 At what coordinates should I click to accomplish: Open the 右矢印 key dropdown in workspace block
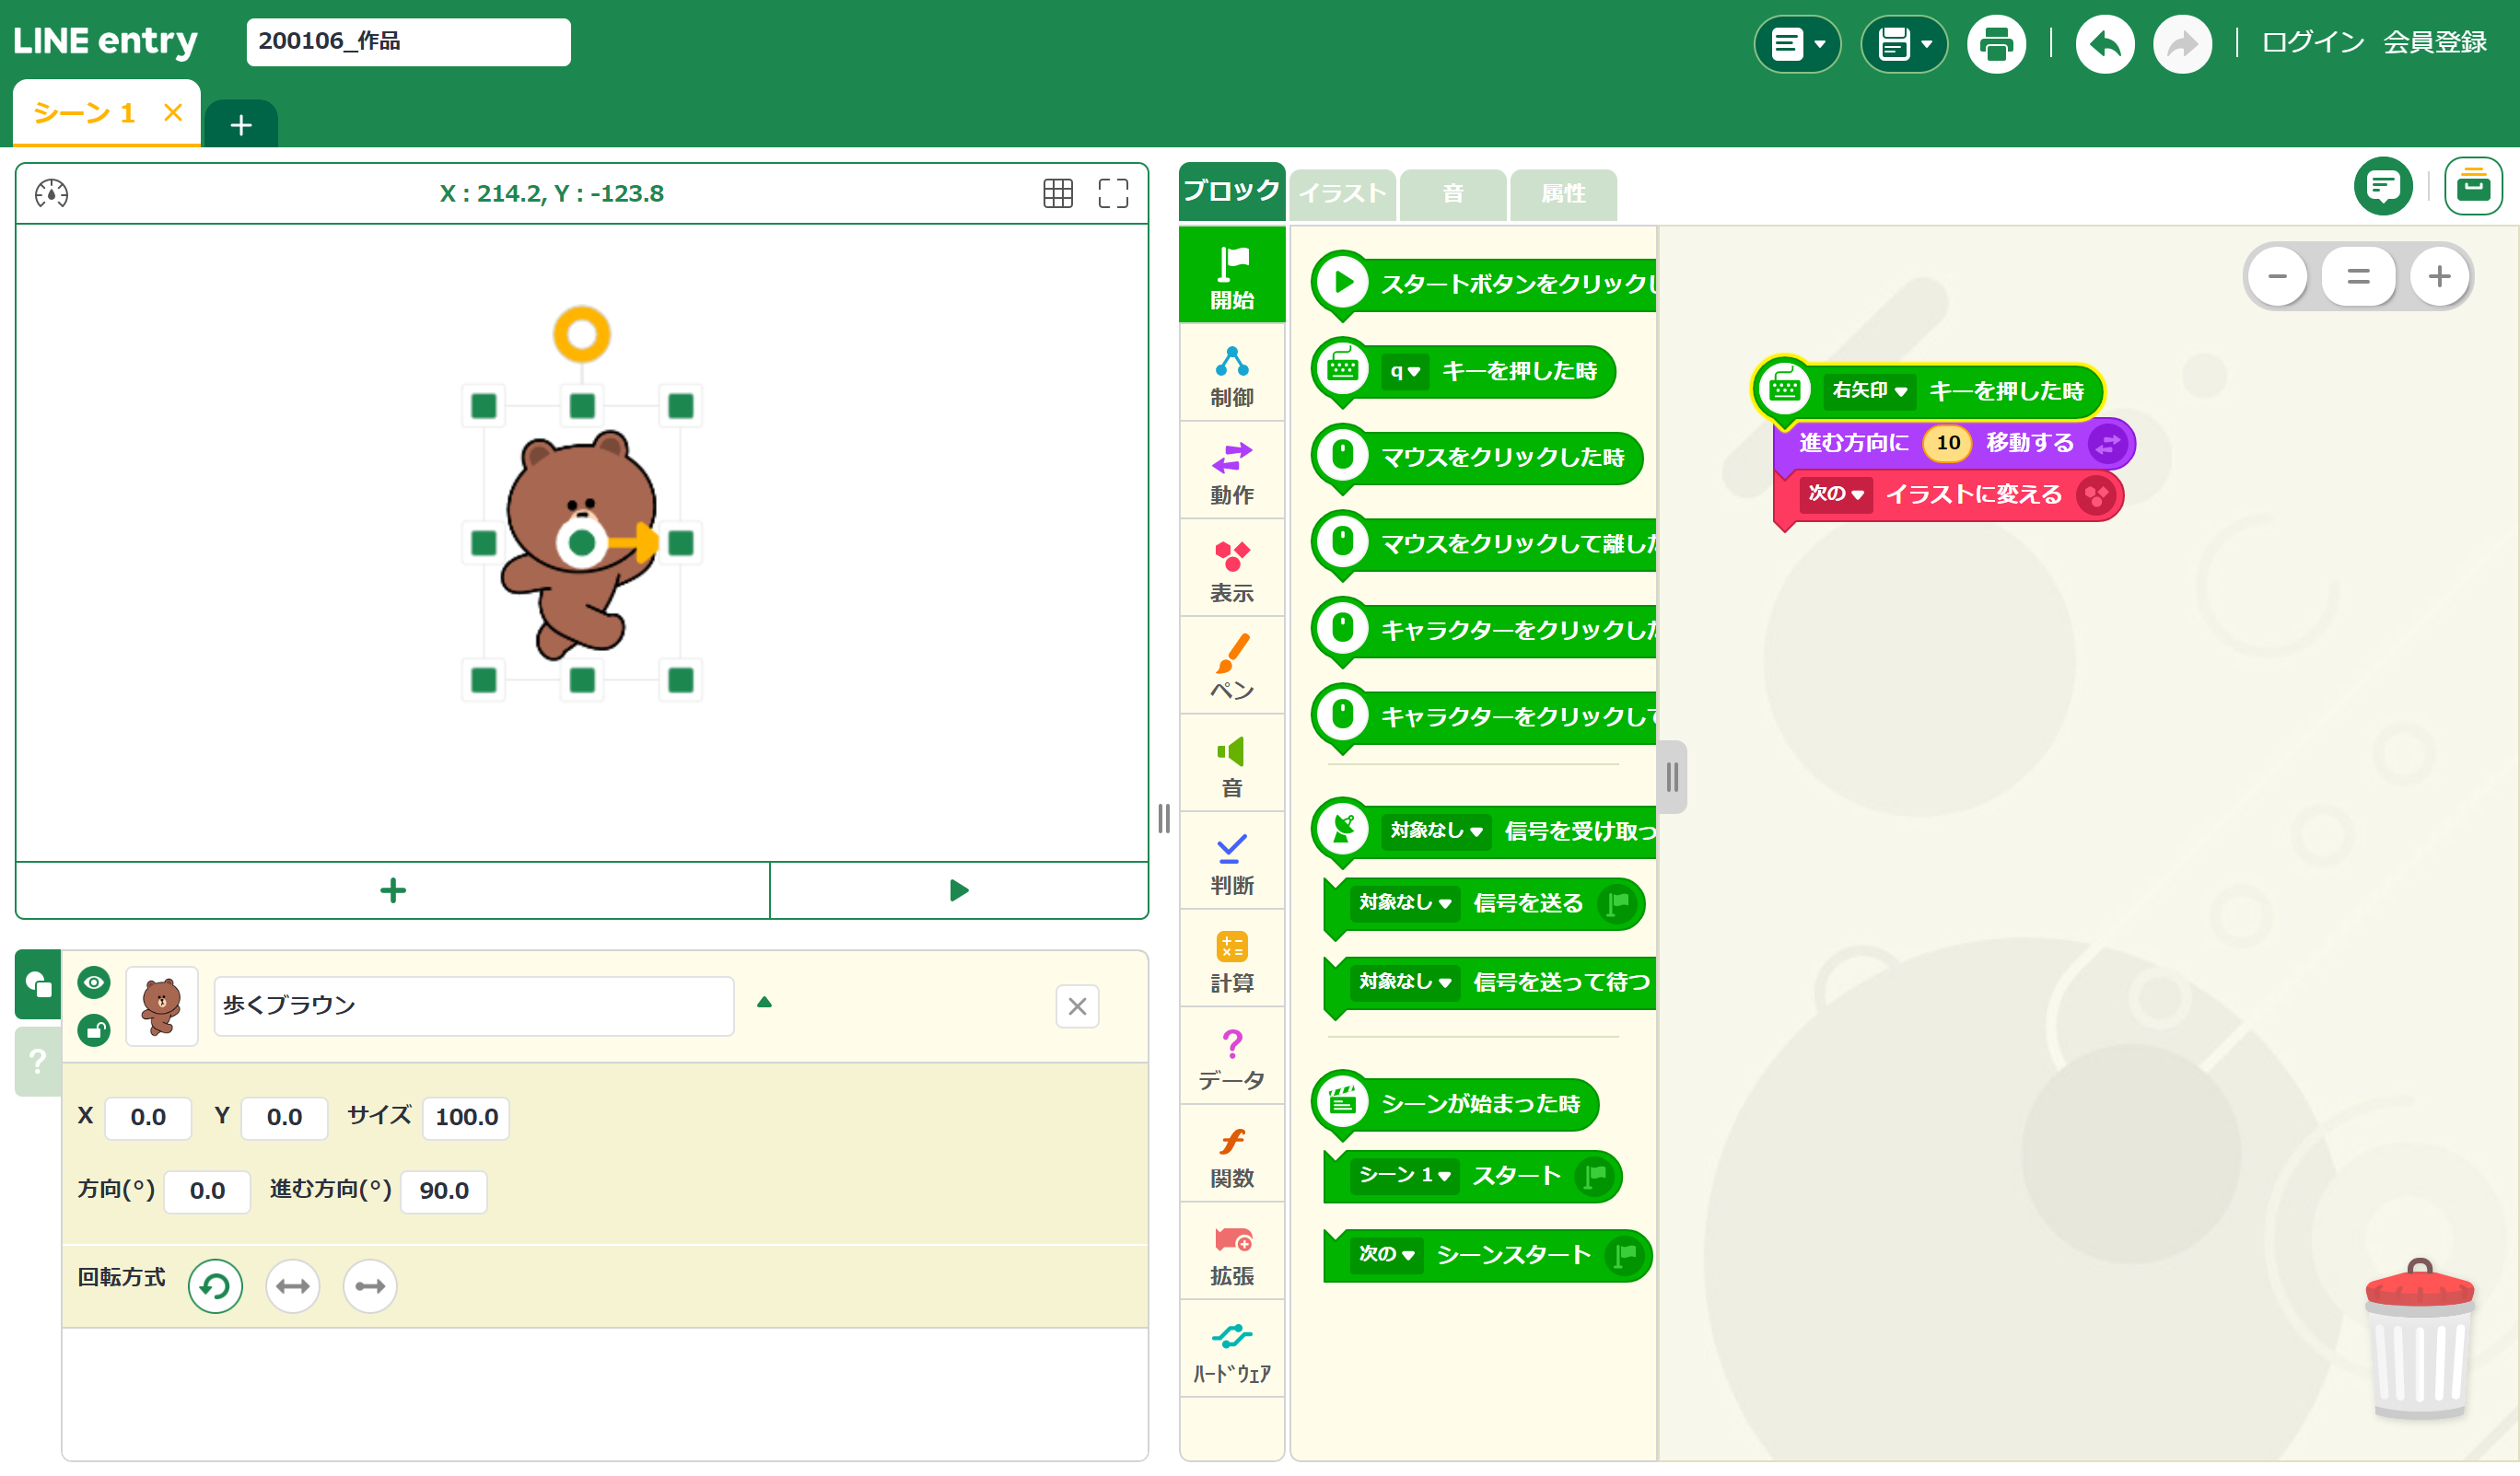coord(1869,390)
